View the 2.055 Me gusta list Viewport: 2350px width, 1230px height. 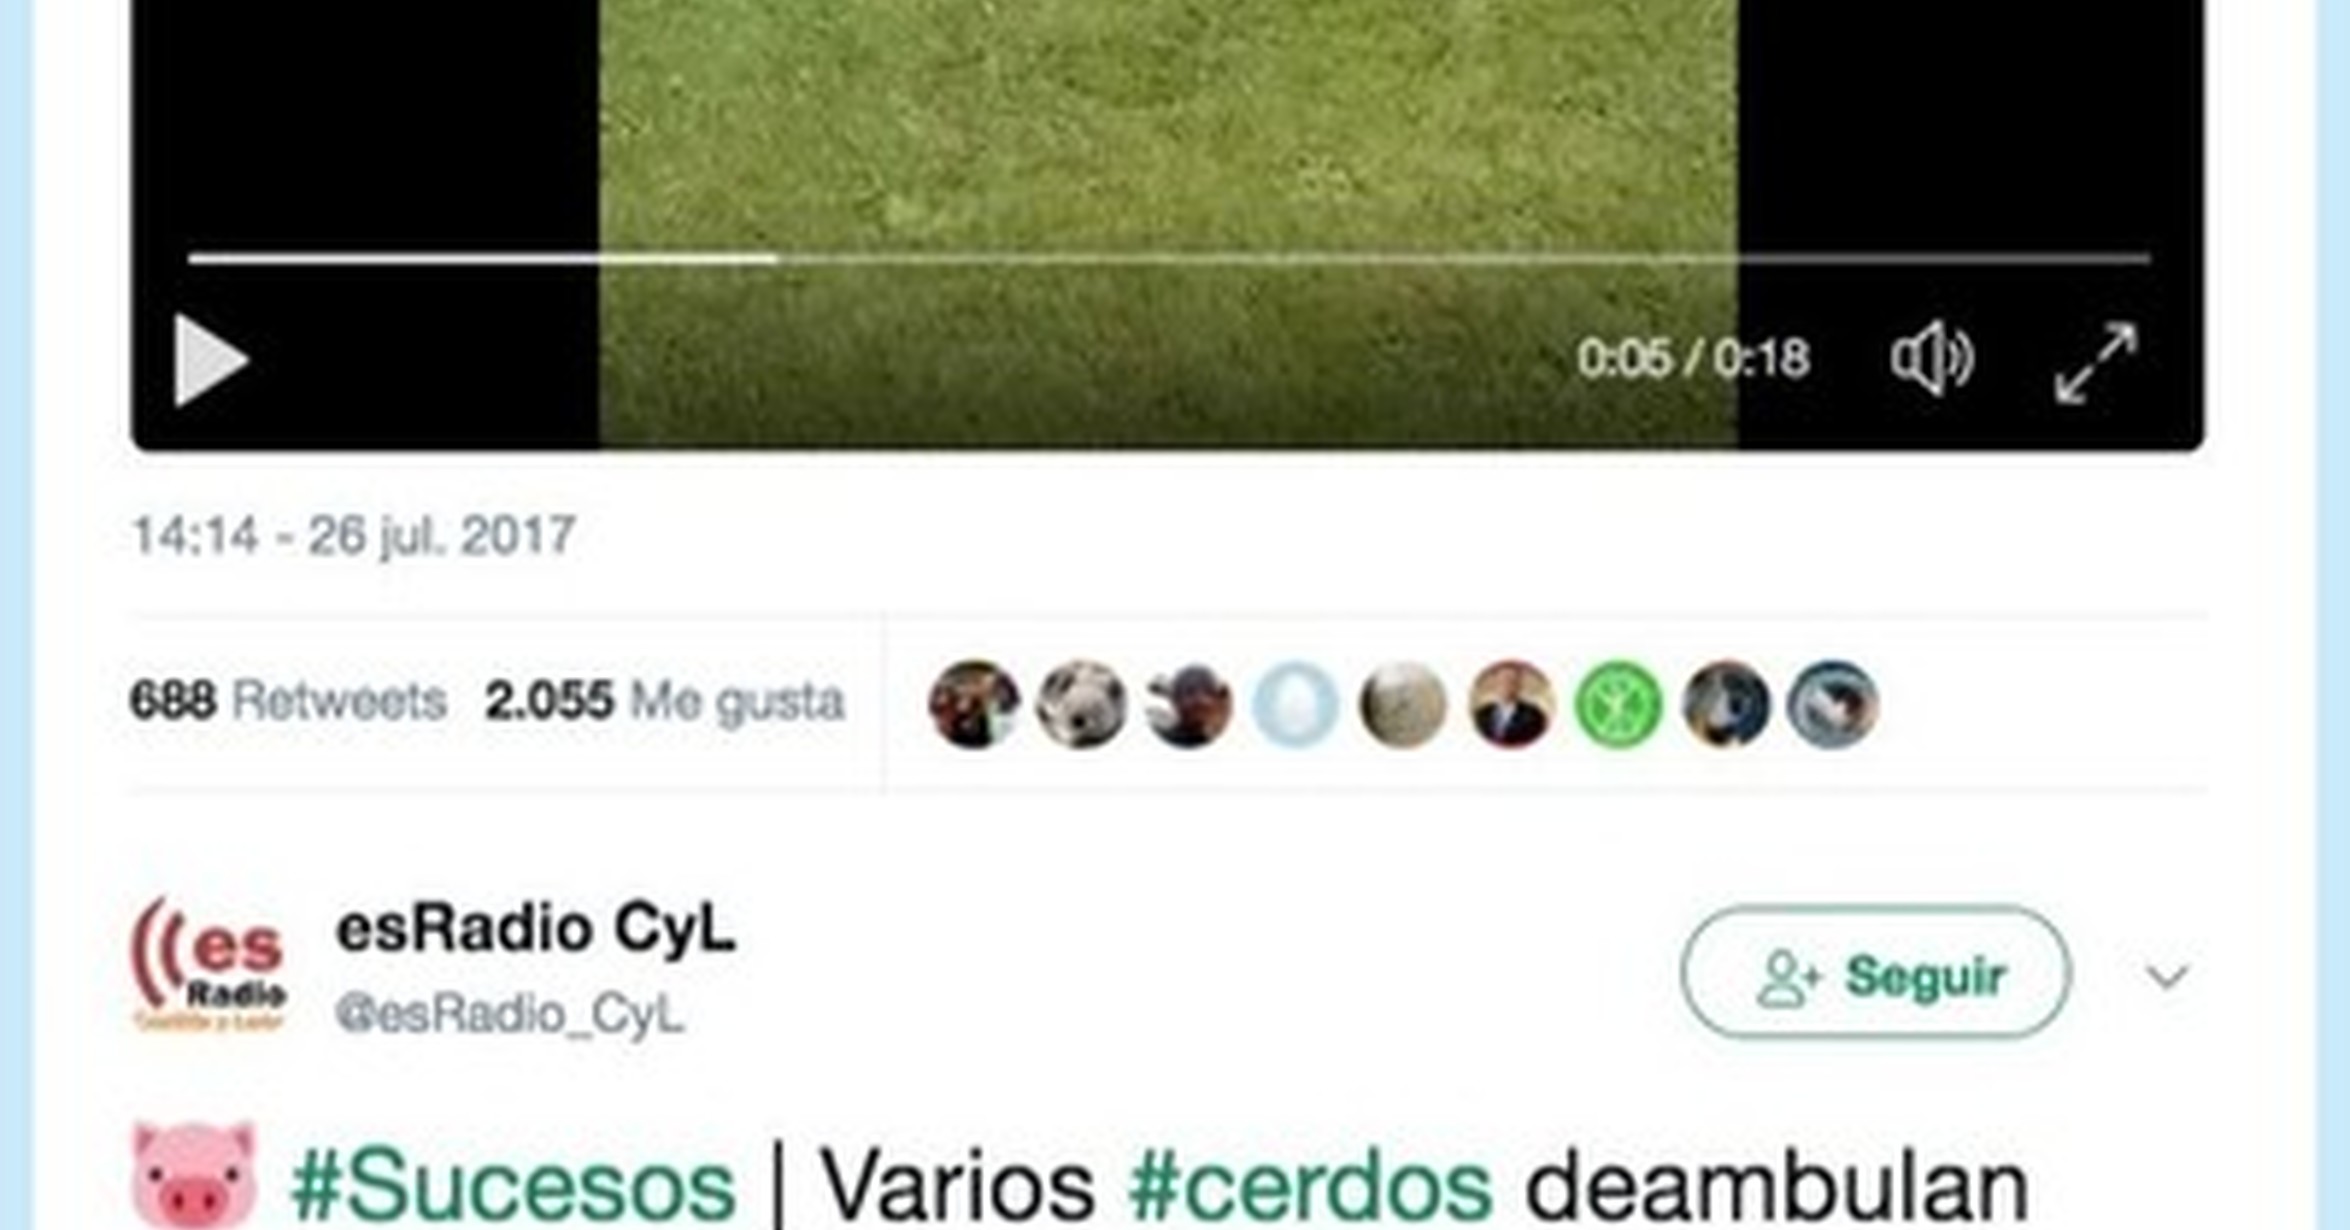[x=664, y=700]
